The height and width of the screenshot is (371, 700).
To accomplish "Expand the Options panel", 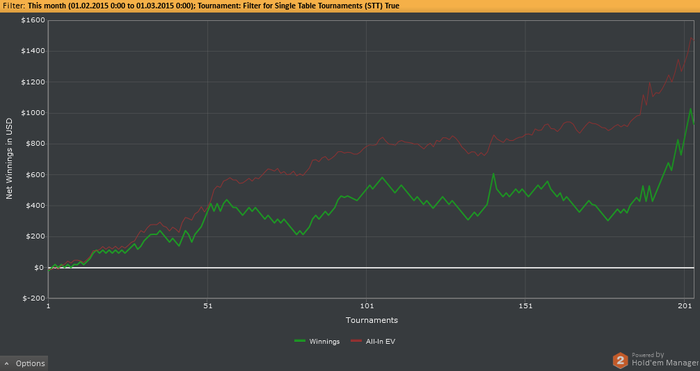I will click(x=24, y=363).
